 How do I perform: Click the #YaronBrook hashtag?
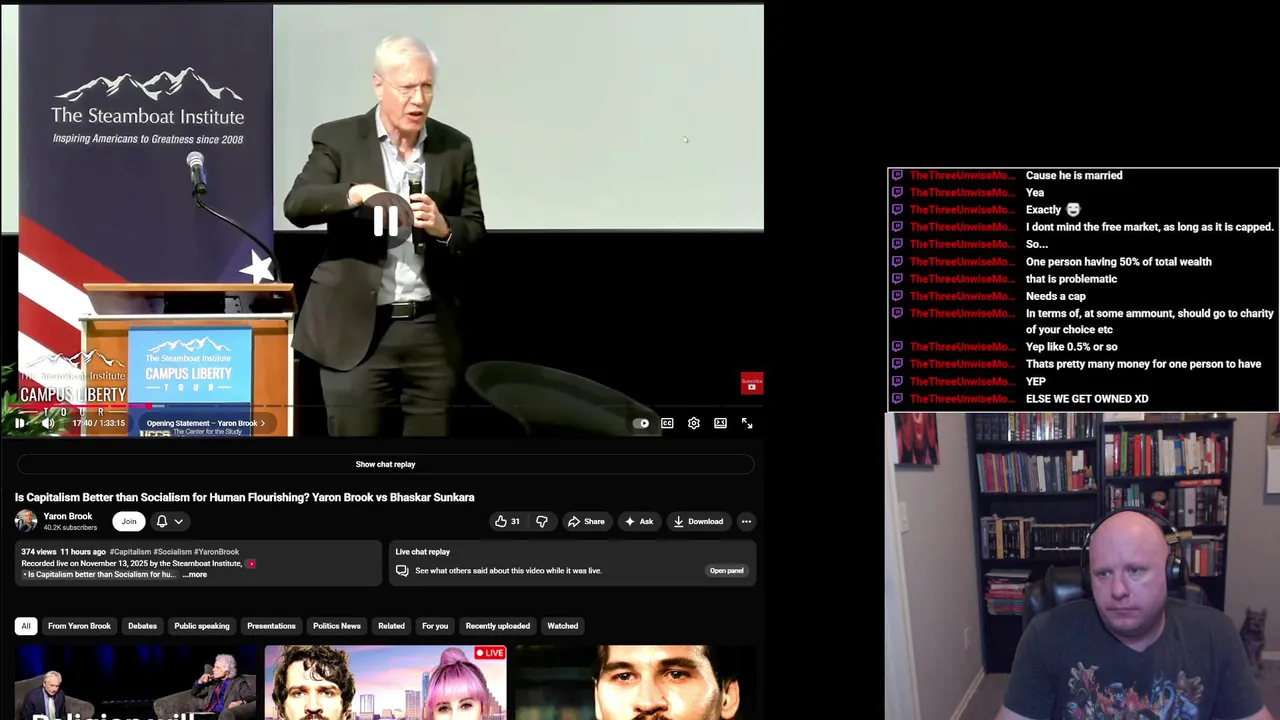point(217,552)
